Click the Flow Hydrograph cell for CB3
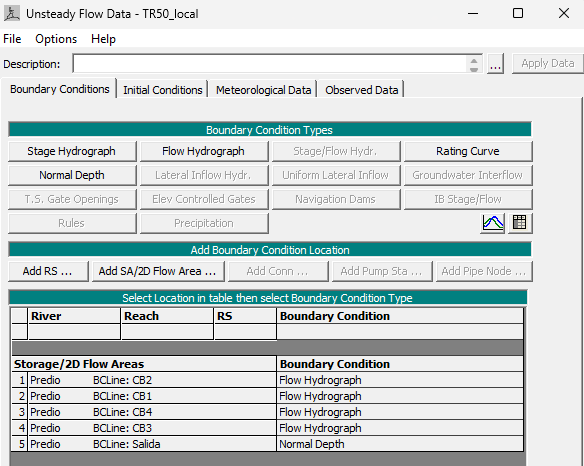Image resolution: width=584 pixels, height=466 pixels. point(400,428)
